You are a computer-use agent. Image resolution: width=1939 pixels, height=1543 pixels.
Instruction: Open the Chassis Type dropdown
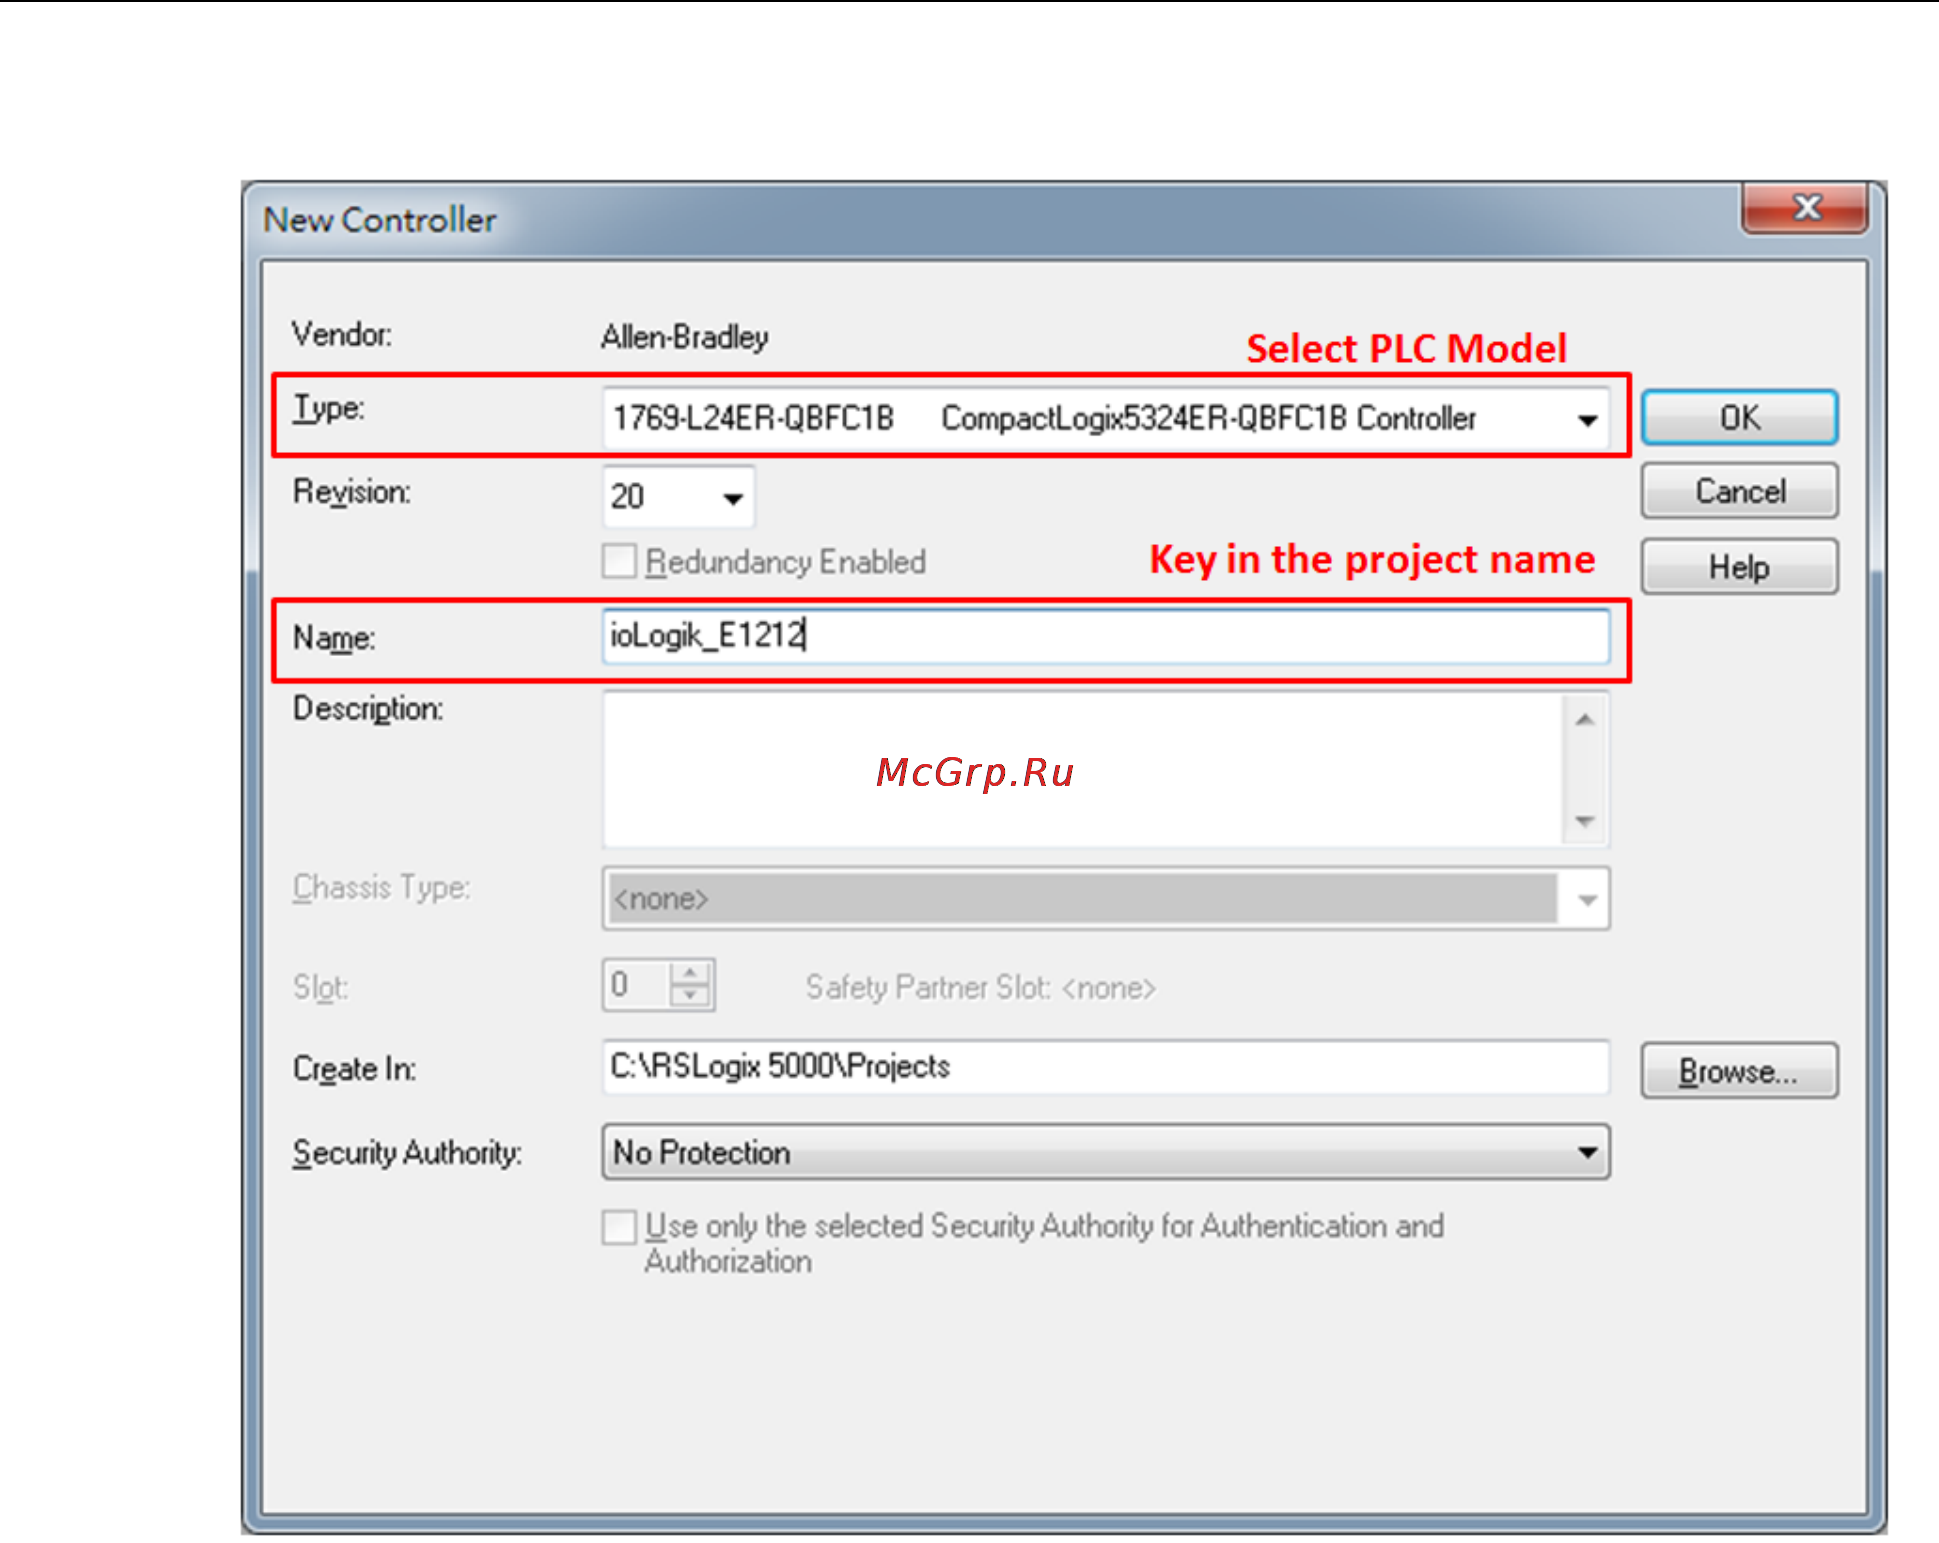[x=1105, y=898]
